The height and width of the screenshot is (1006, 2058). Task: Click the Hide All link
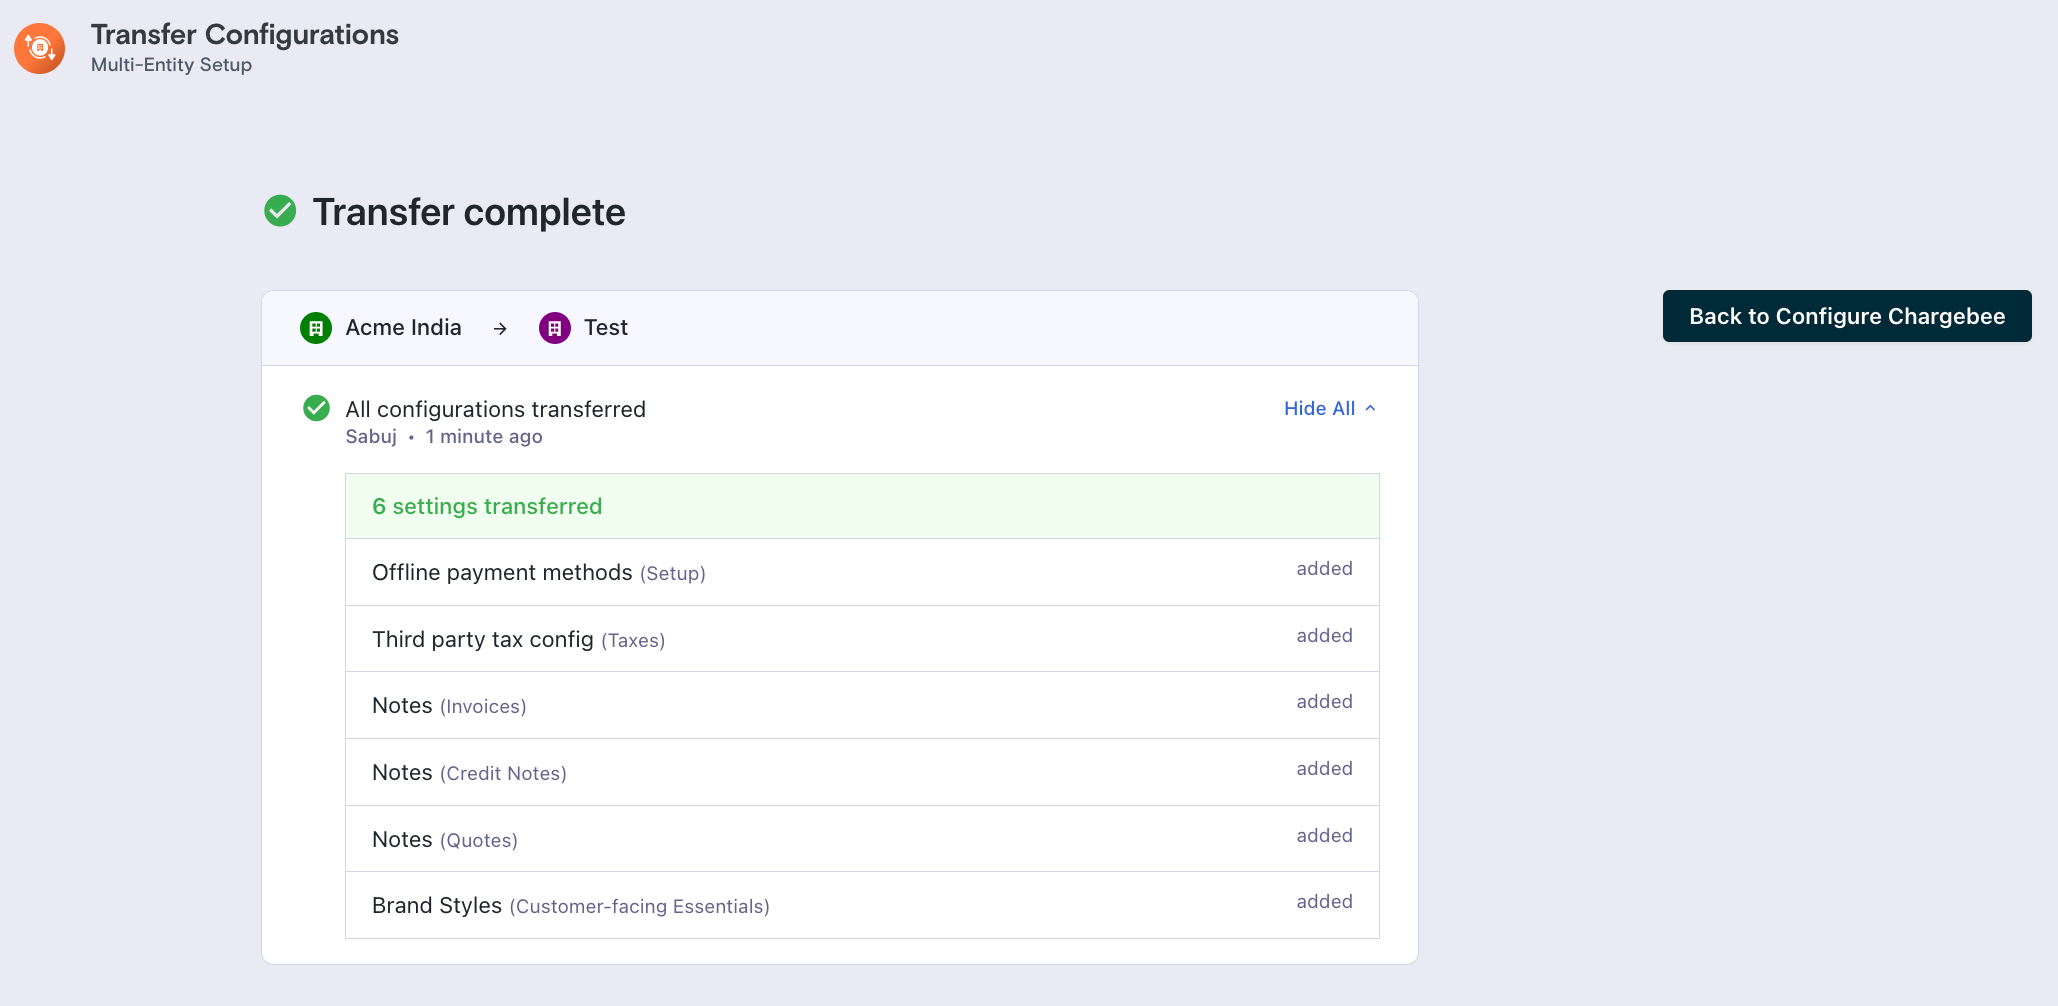pos(1319,408)
